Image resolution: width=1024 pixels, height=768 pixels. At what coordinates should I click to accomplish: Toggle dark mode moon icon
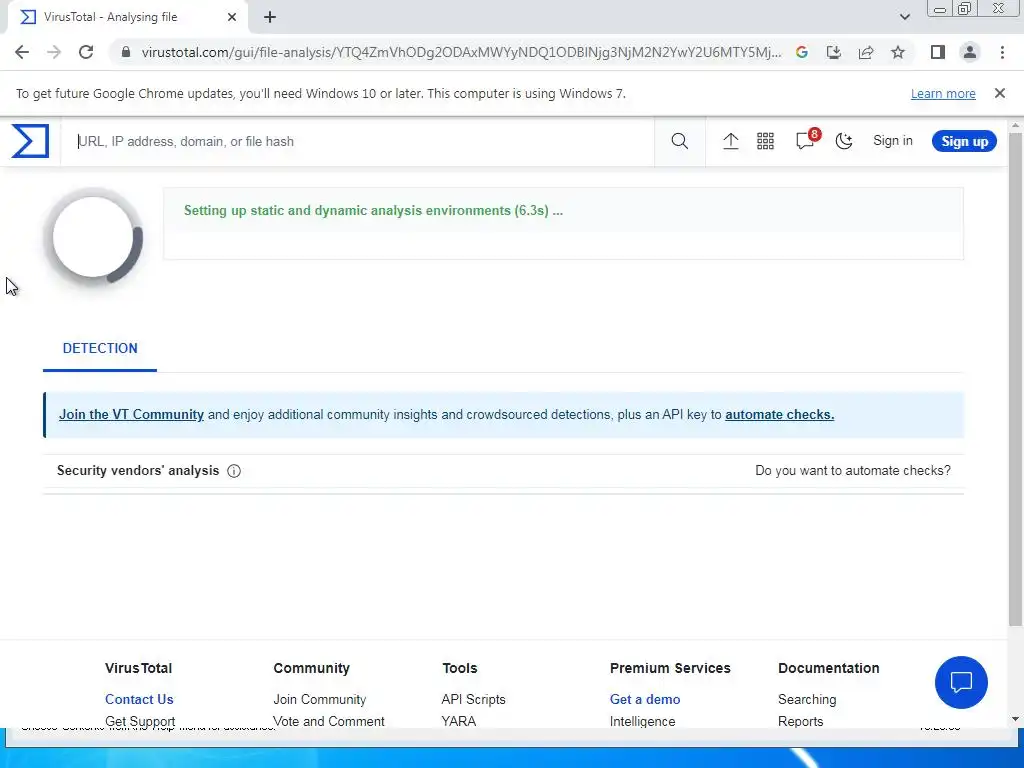pyautogui.click(x=844, y=141)
